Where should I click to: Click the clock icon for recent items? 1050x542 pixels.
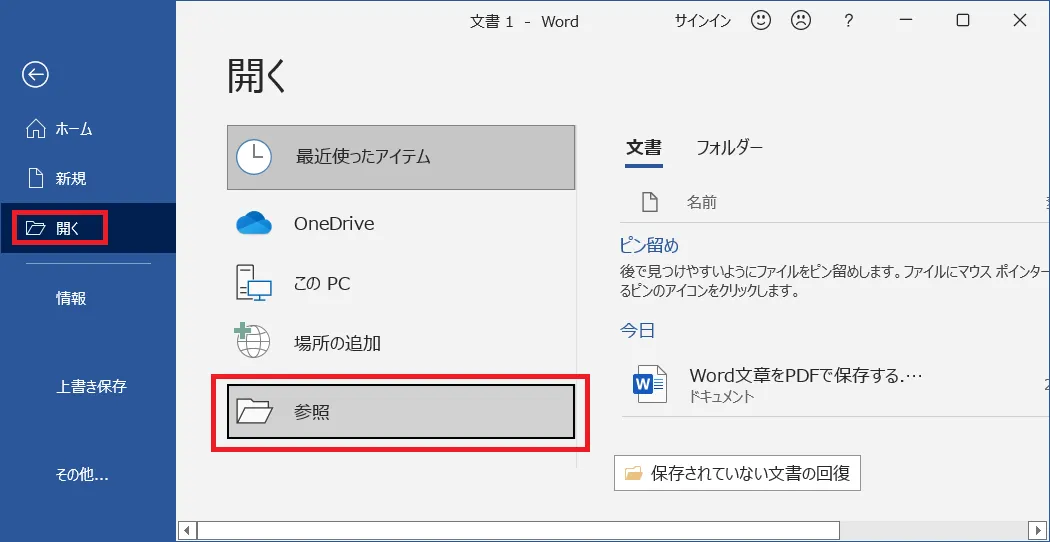pos(254,157)
